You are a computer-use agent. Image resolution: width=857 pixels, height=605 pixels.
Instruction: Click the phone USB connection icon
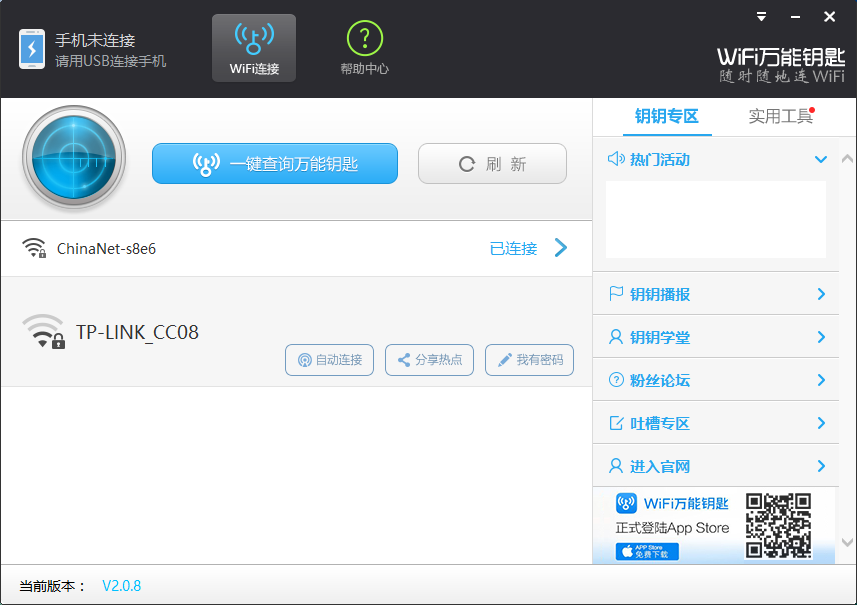[x=32, y=48]
